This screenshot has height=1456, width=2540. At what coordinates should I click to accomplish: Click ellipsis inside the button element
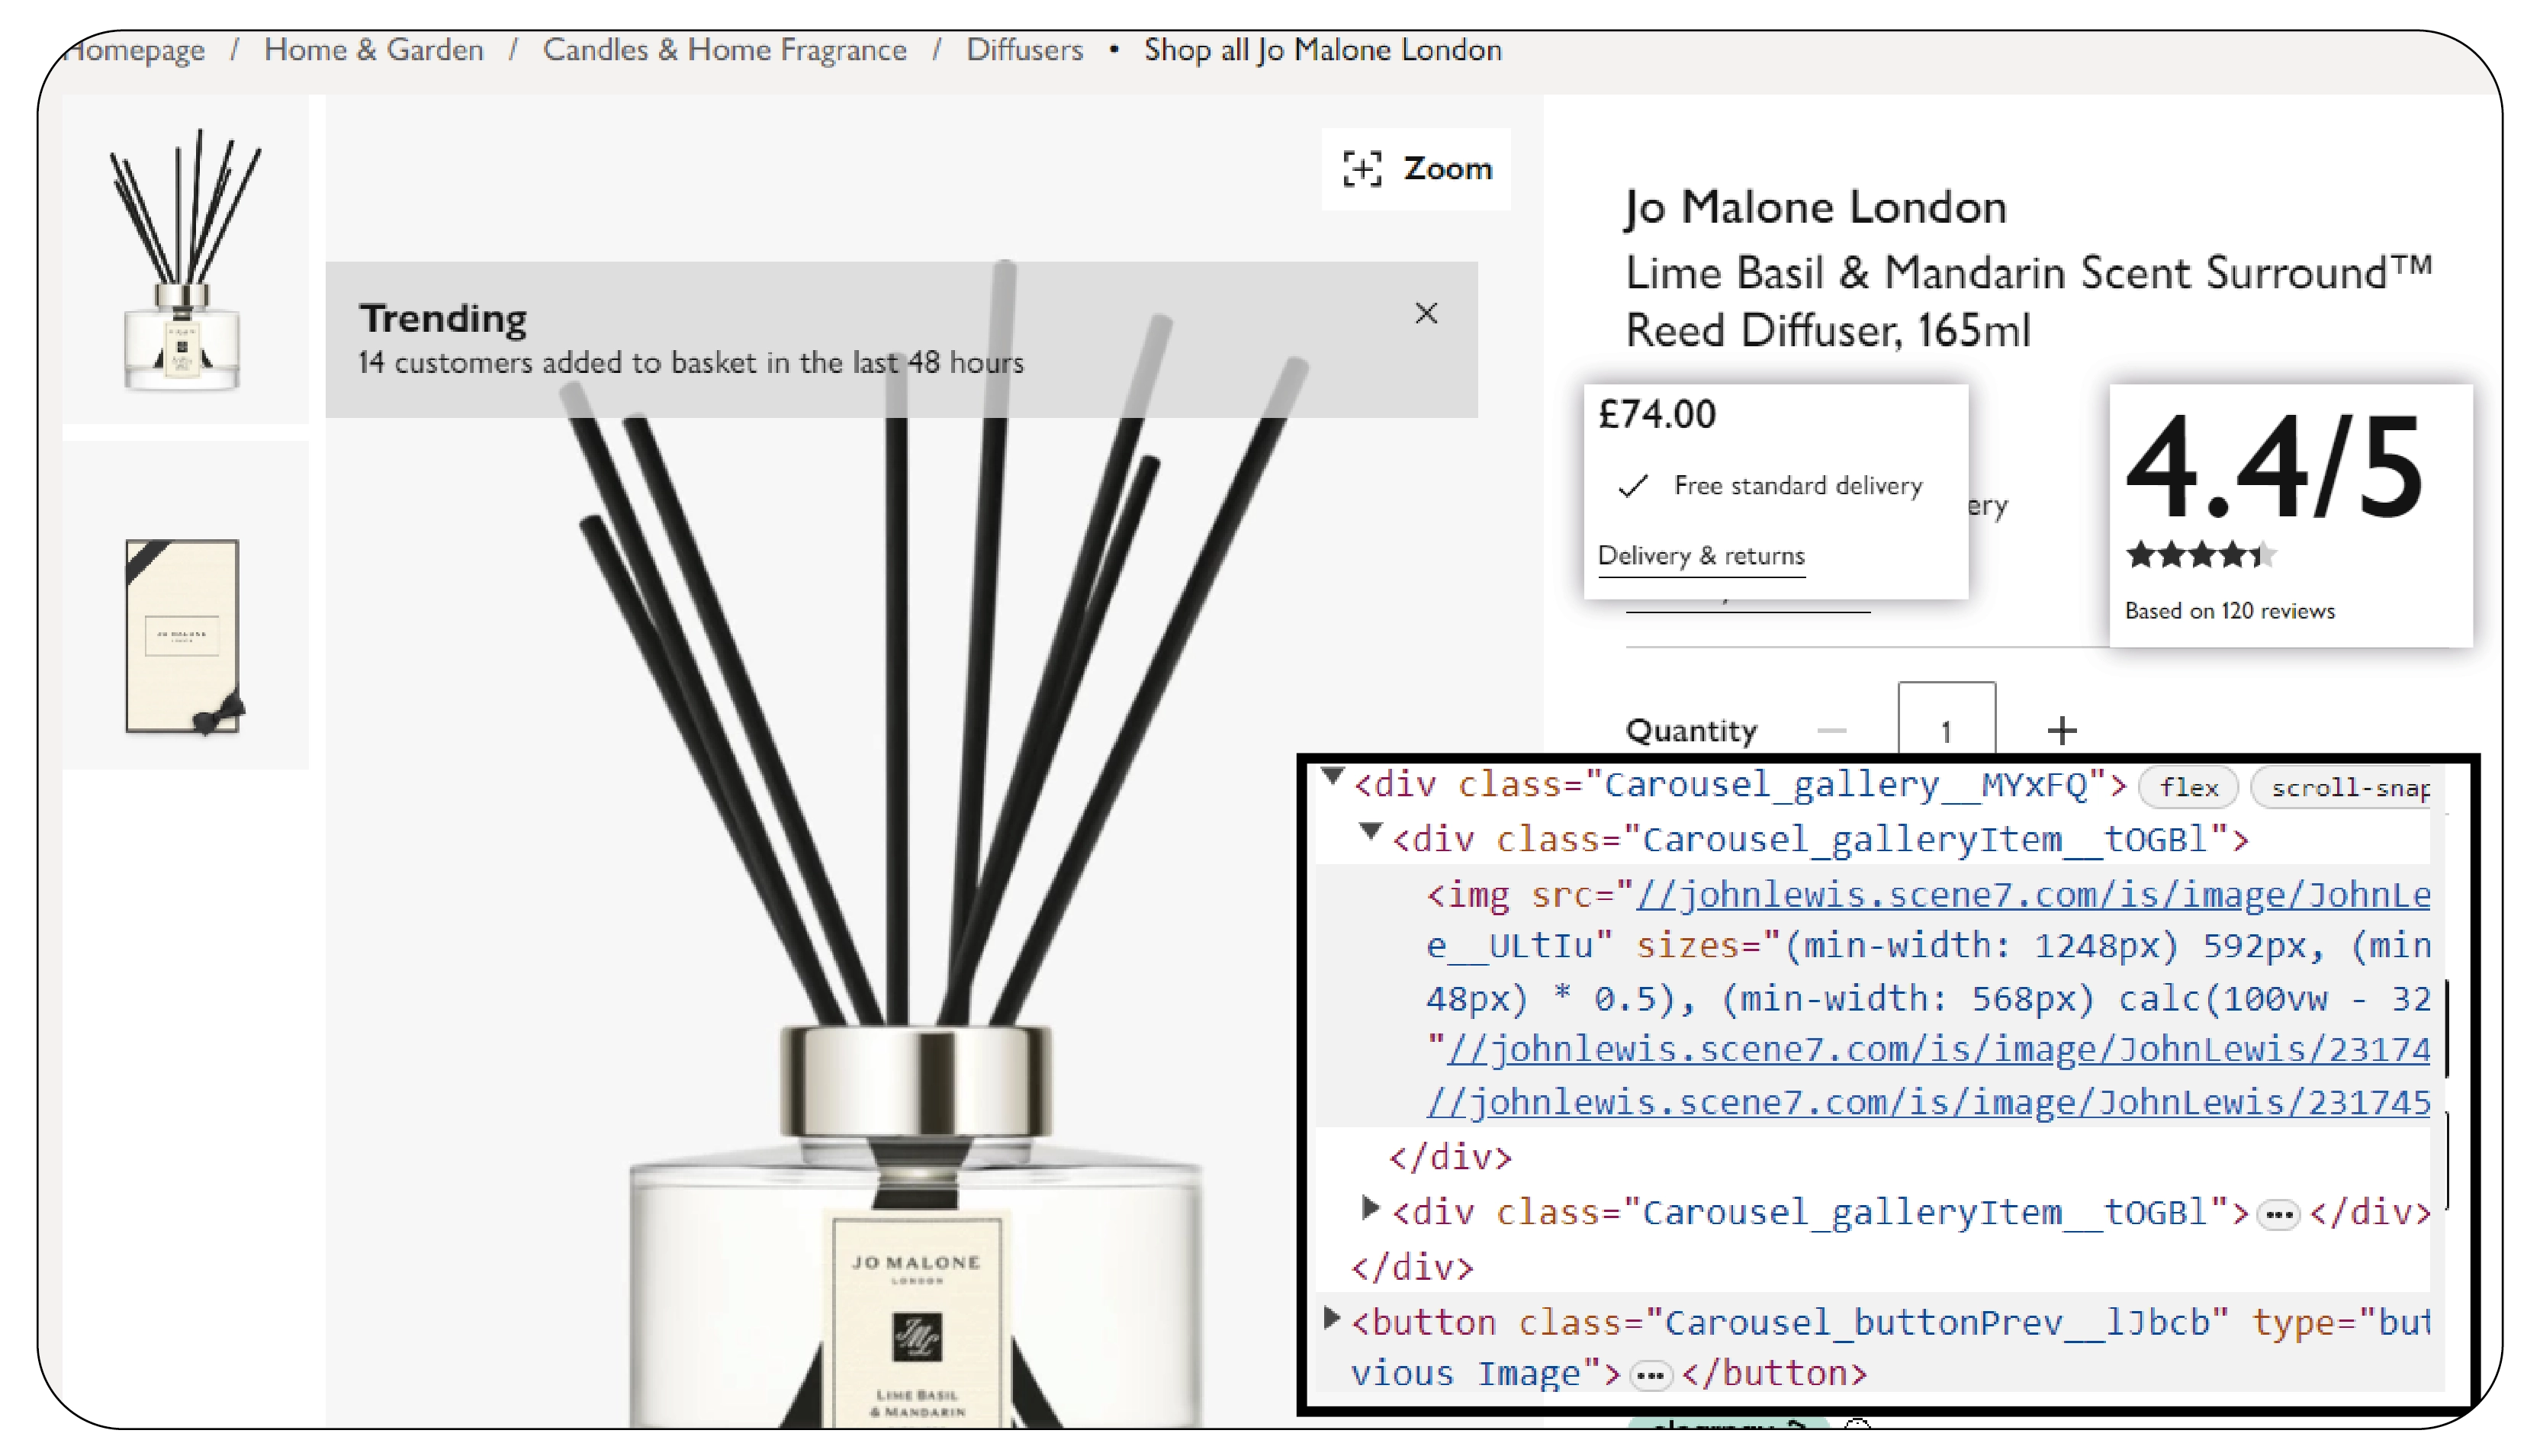[x=1650, y=1377]
